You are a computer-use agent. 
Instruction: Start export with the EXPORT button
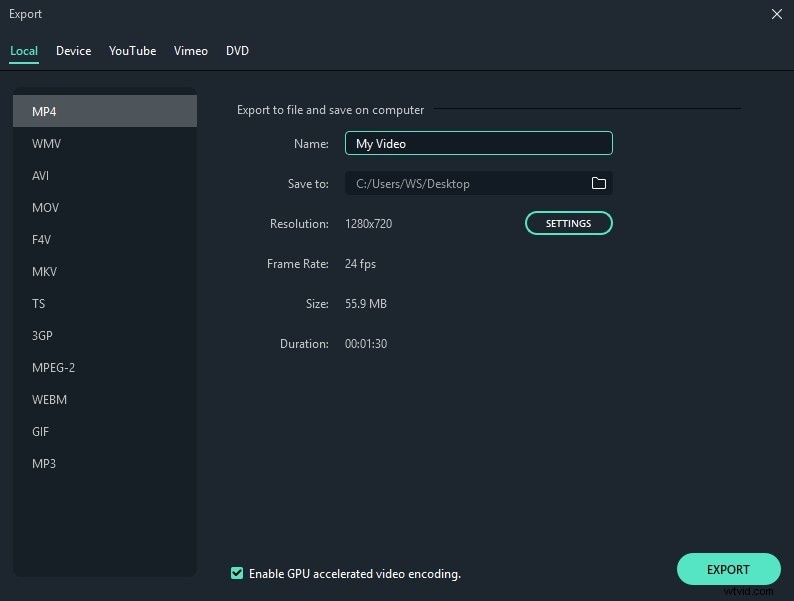click(x=729, y=569)
